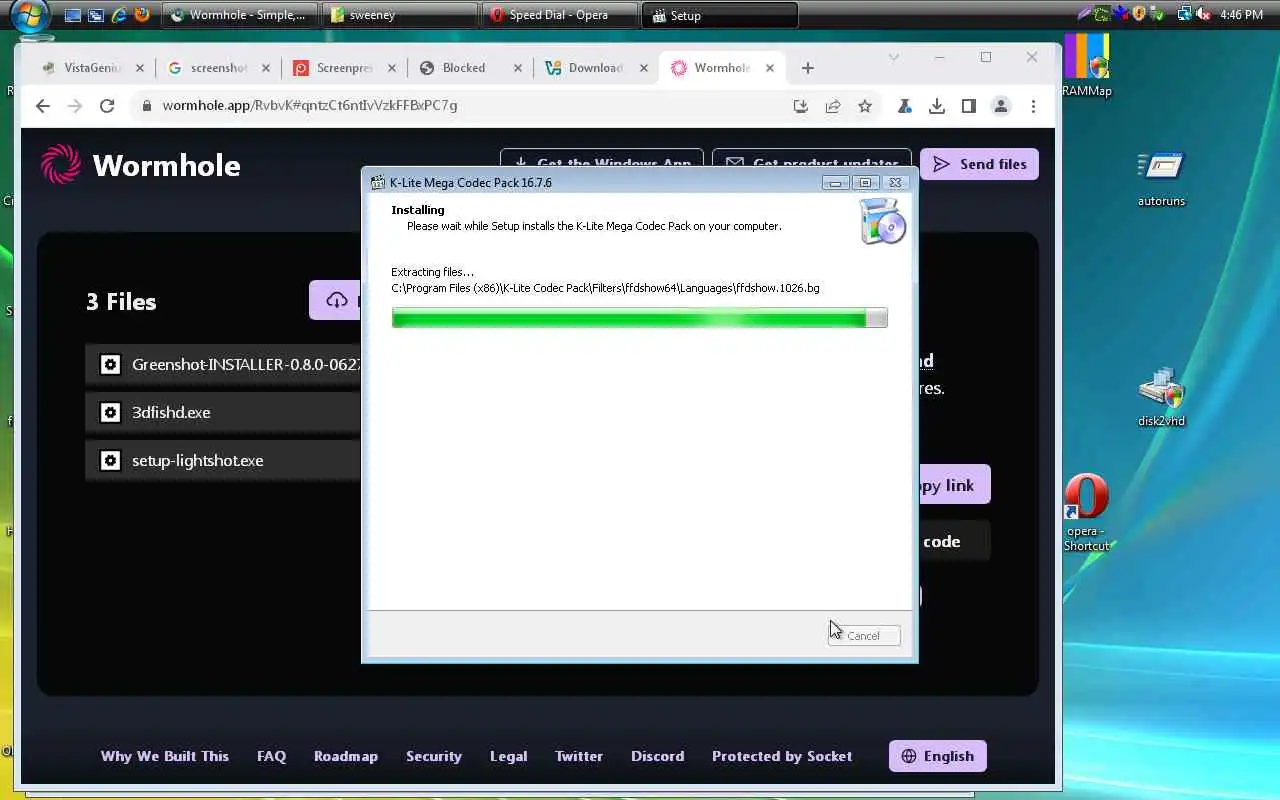Screen dimensions: 1280x800
Task: Open Chrome side panel icon
Action: coord(969,106)
